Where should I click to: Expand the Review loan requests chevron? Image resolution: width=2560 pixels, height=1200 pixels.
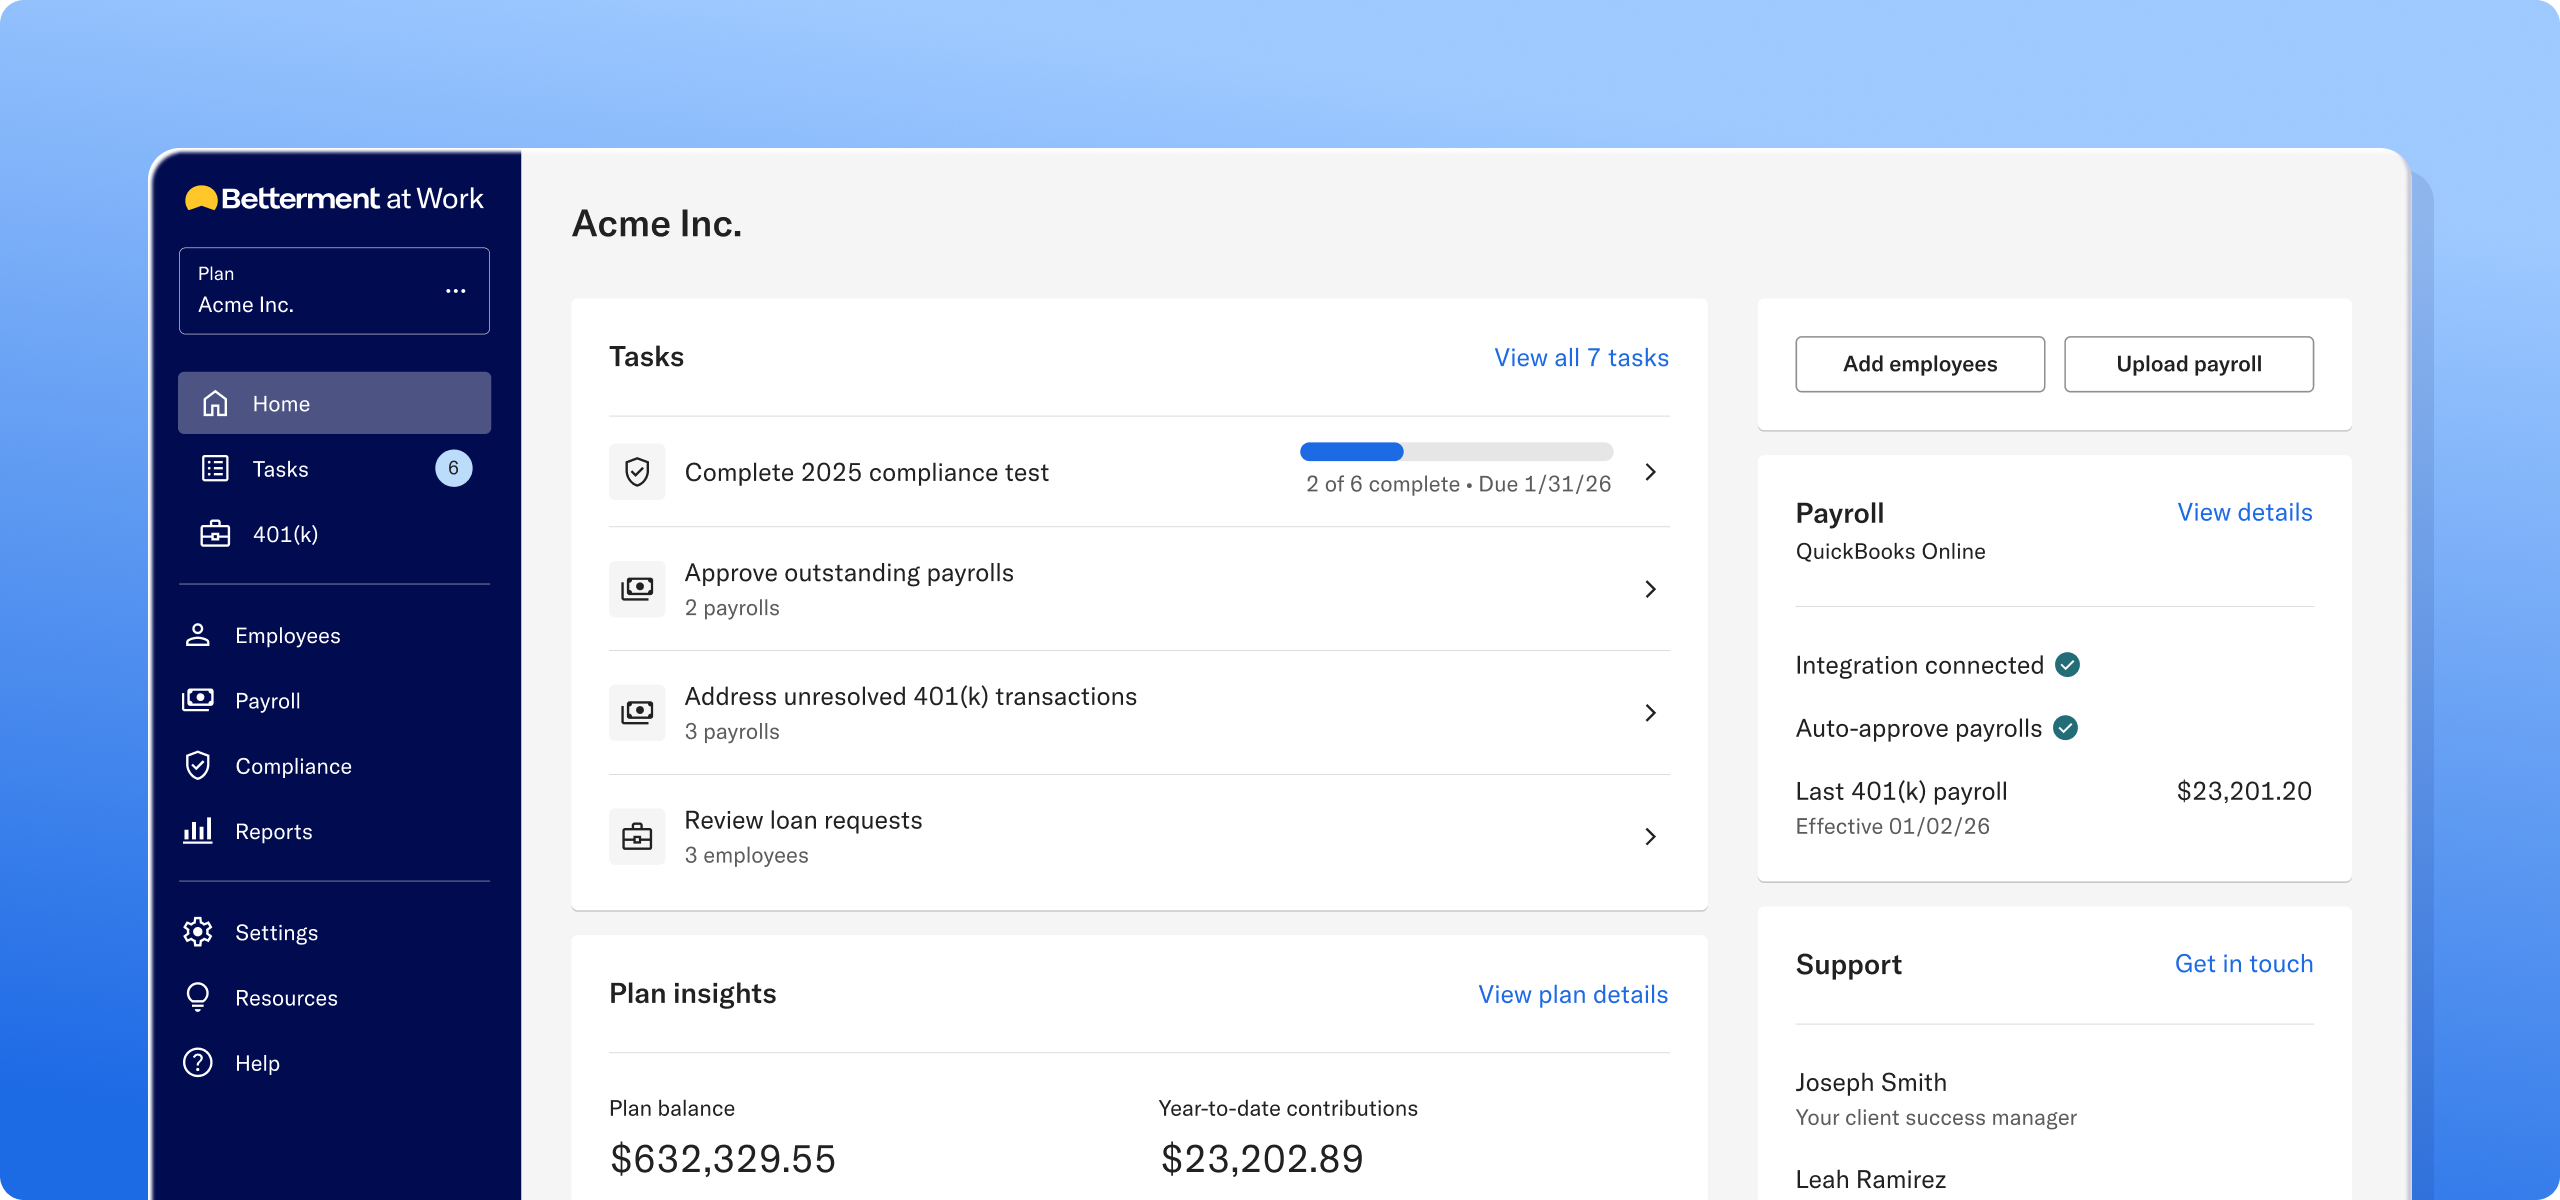tap(1651, 836)
